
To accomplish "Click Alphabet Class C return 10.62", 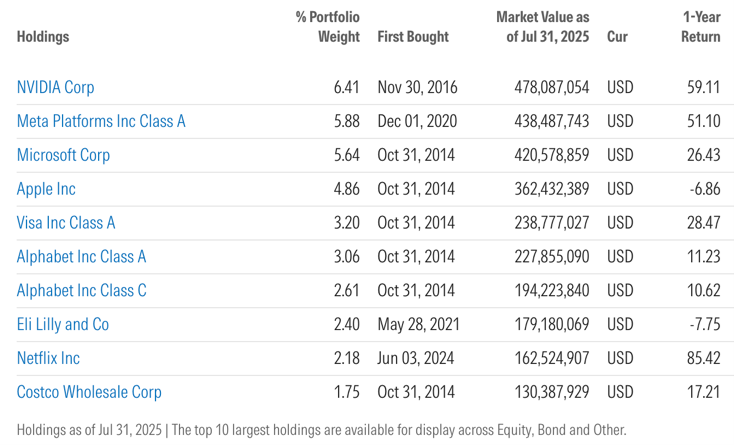I will tap(704, 291).
